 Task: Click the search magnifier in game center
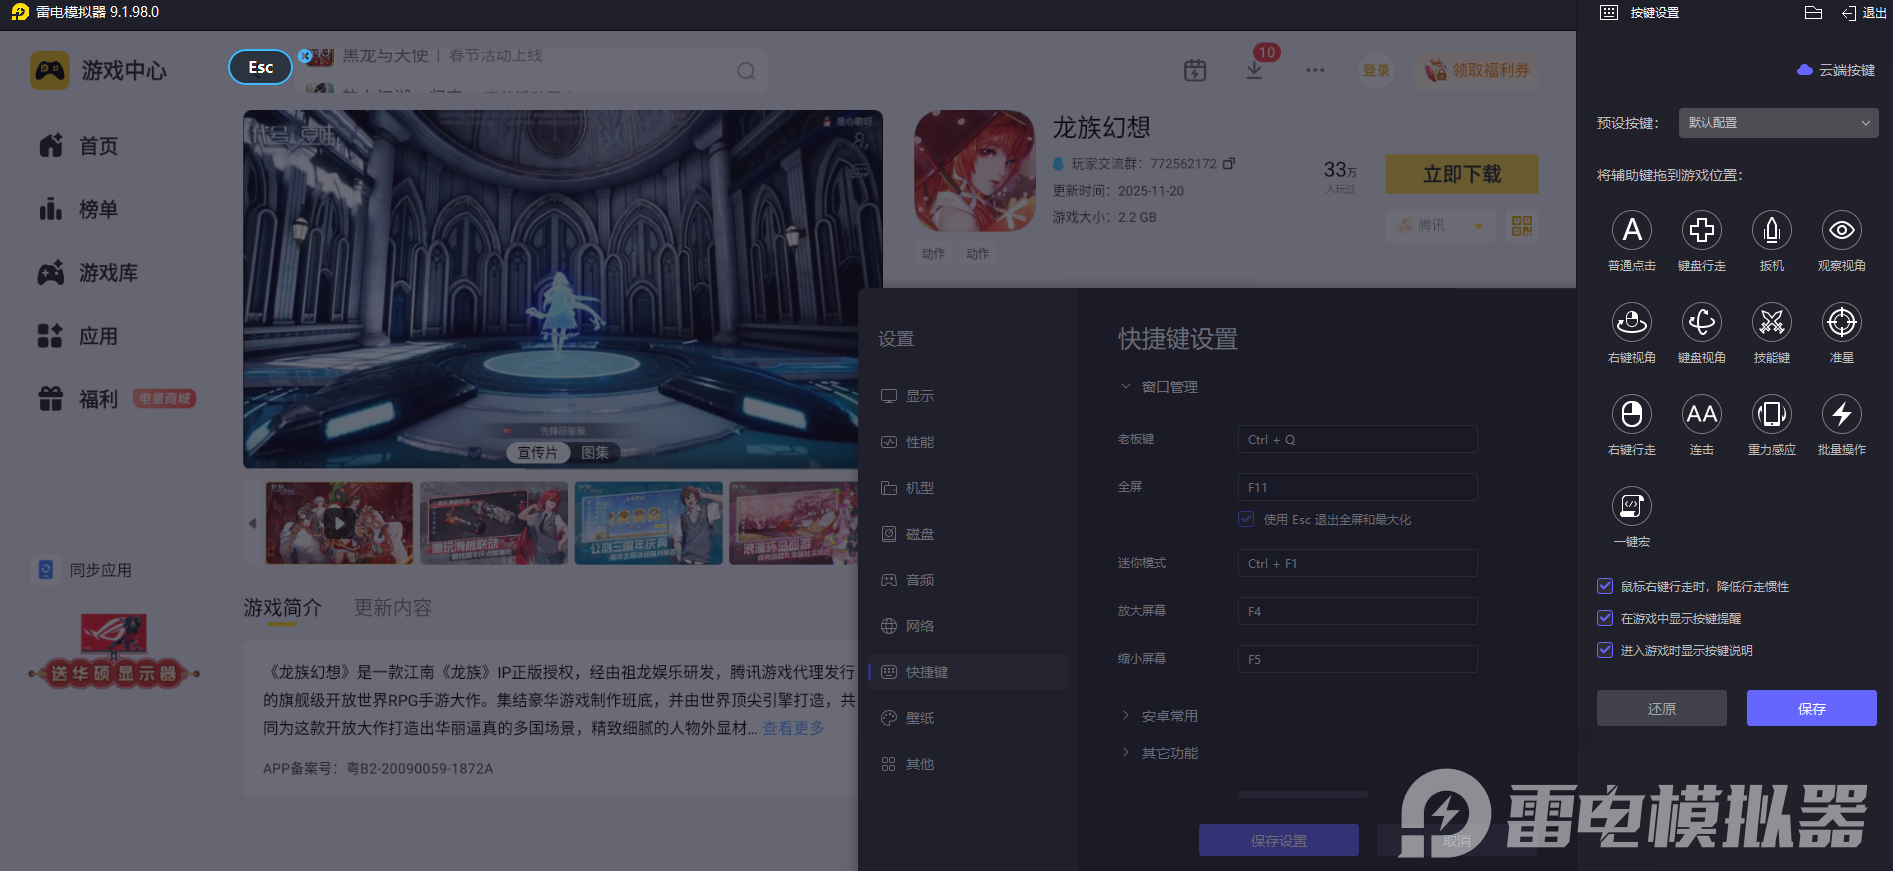point(746,71)
